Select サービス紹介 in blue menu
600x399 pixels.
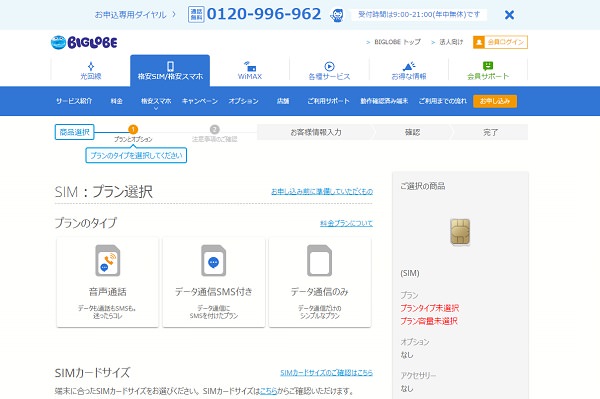[74, 101]
